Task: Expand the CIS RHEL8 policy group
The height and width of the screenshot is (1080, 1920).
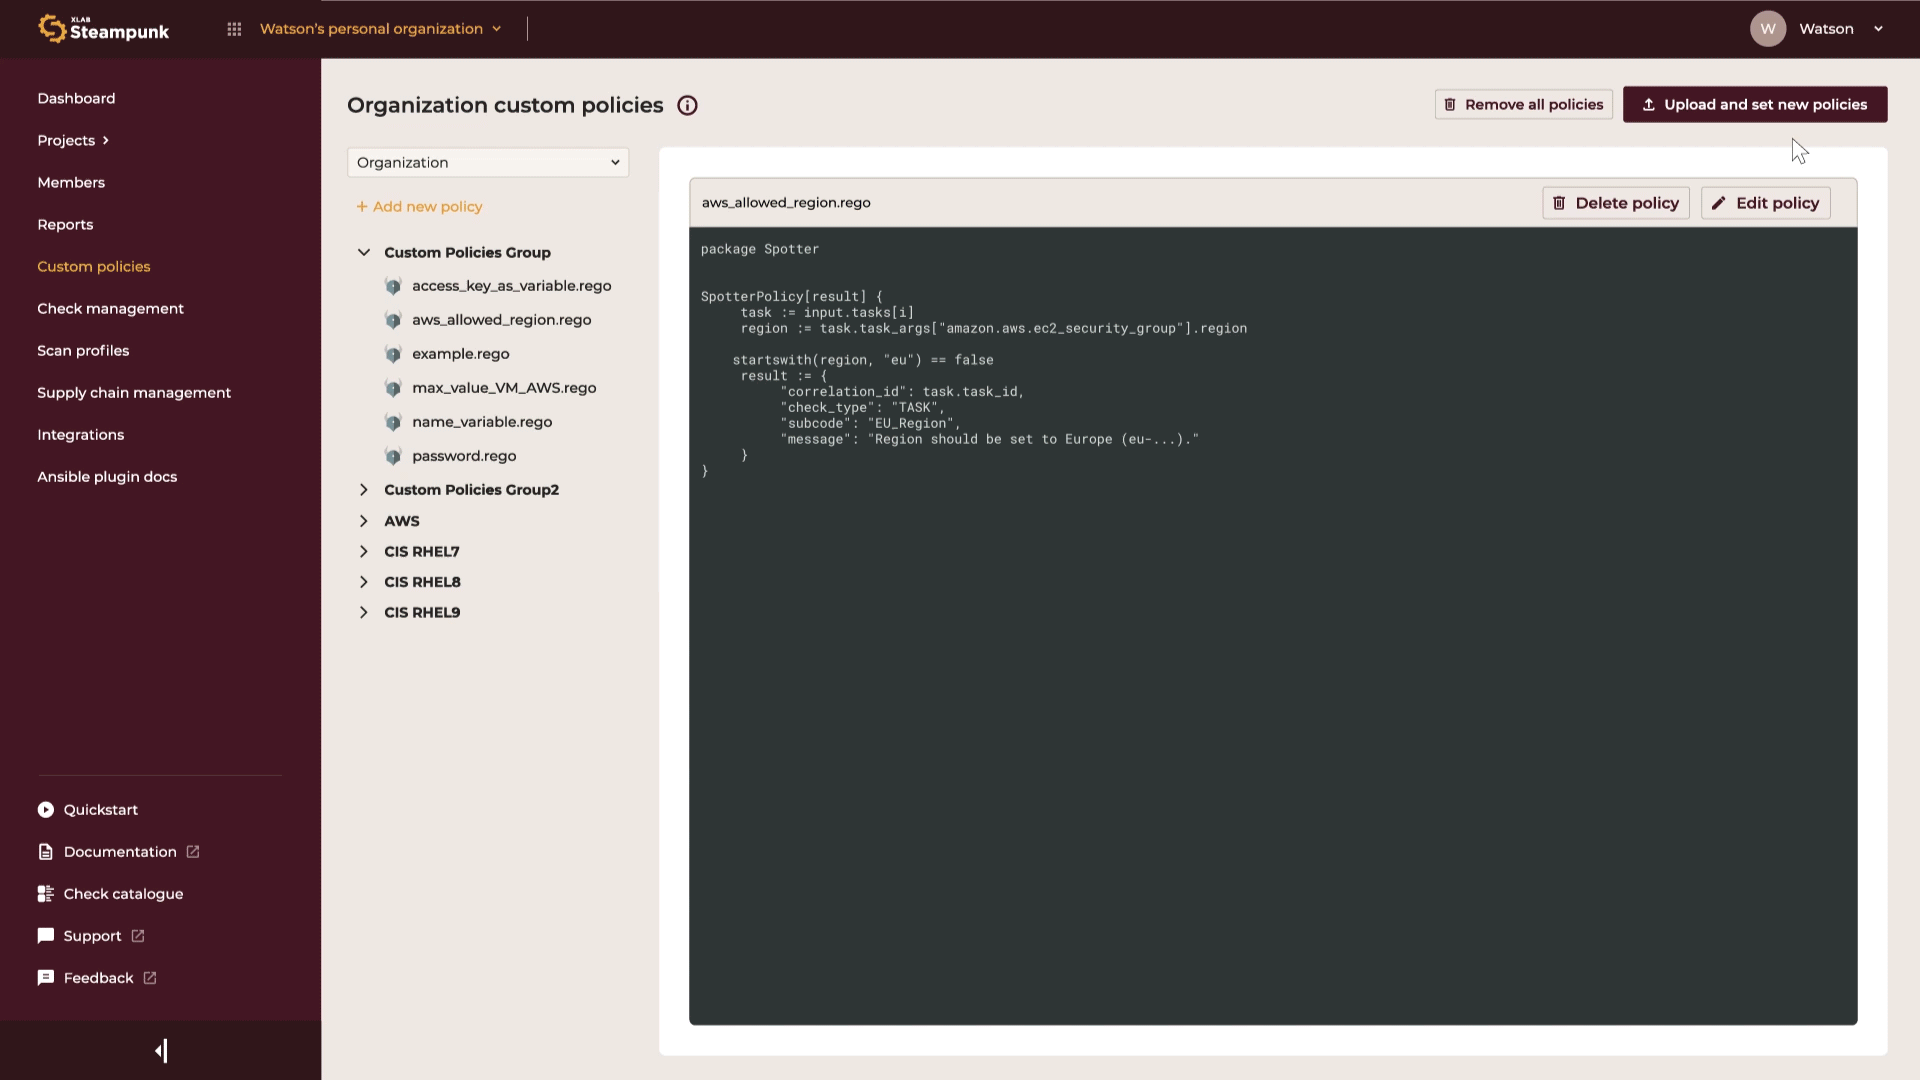Action: pos(364,582)
